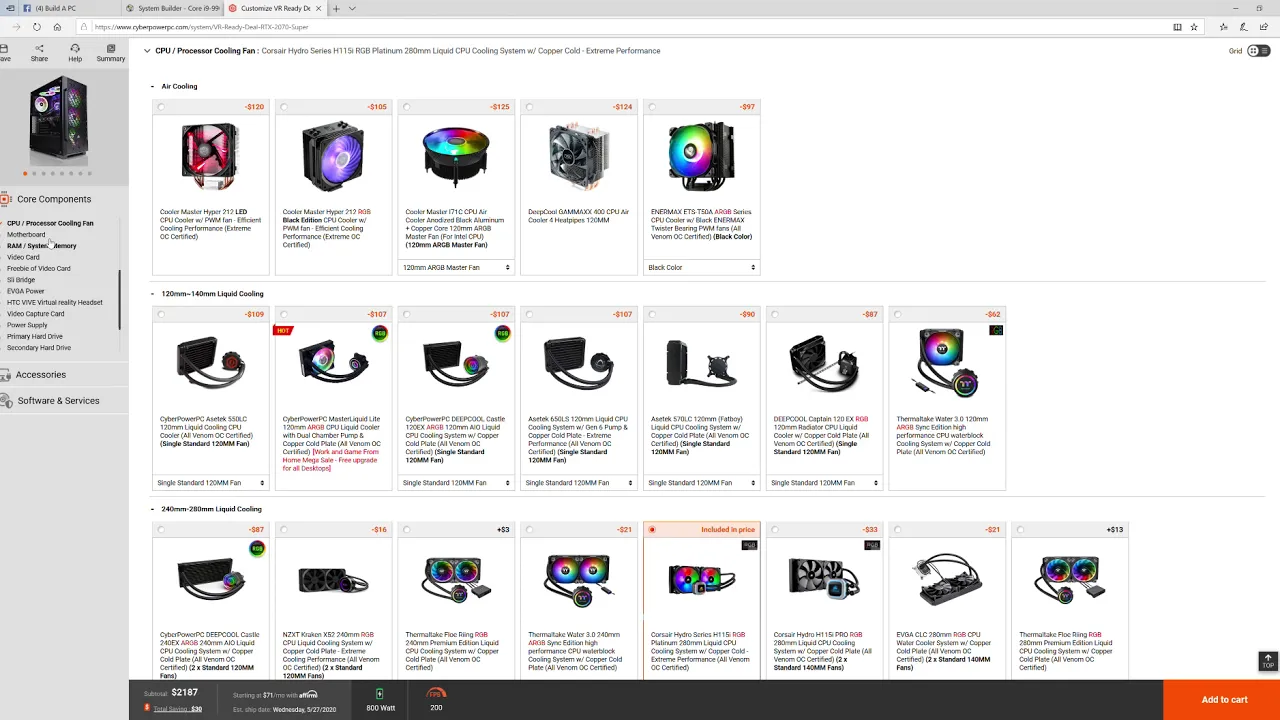Viewport: 1280px width, 720px height.
Task: Open the Summary icon
Action: pos(111,48)
